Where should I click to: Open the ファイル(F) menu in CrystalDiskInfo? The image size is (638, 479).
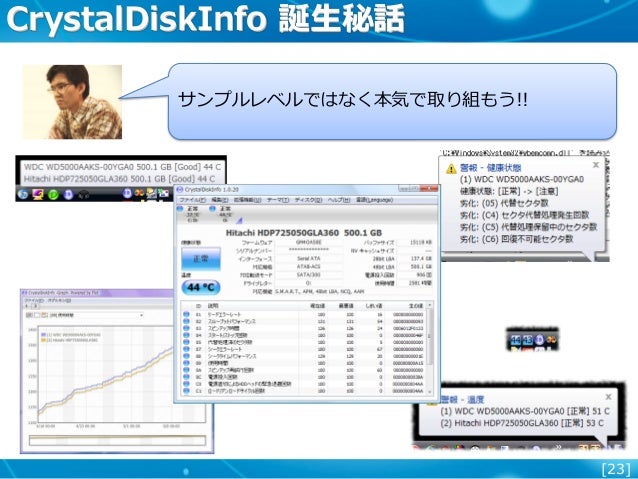coord(192,200)
